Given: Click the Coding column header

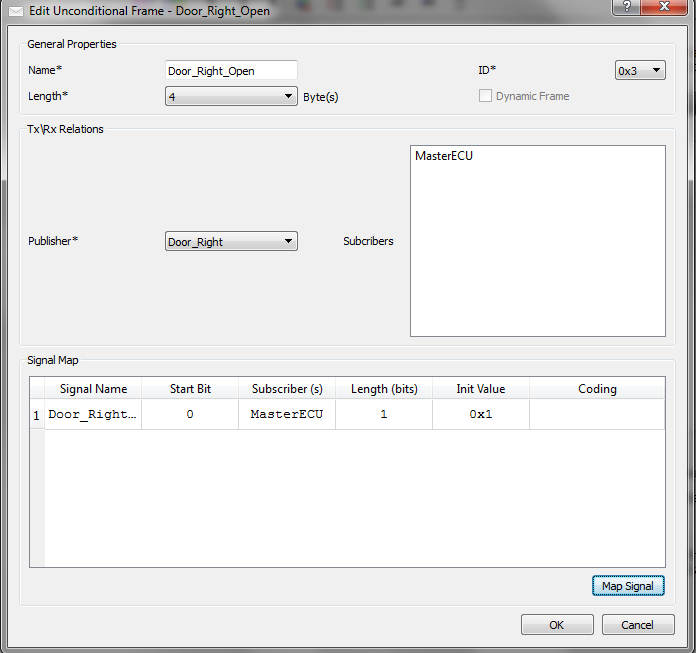Looking at the screenshot, I should point(597,389).
